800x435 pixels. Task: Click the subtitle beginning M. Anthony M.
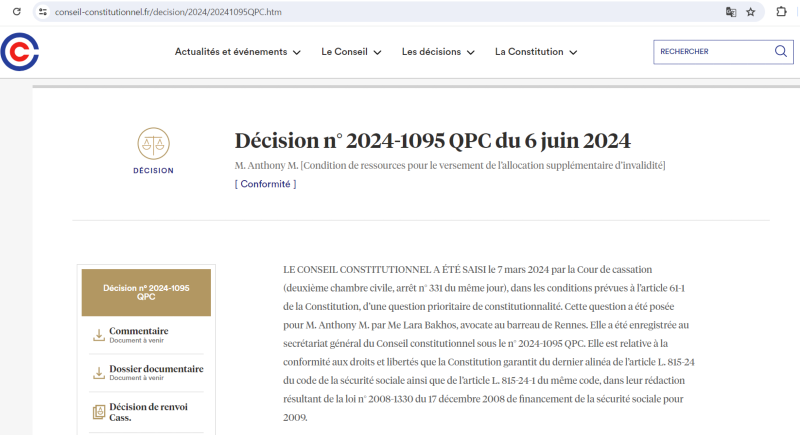pyautogui.click(x=450, y=165)
